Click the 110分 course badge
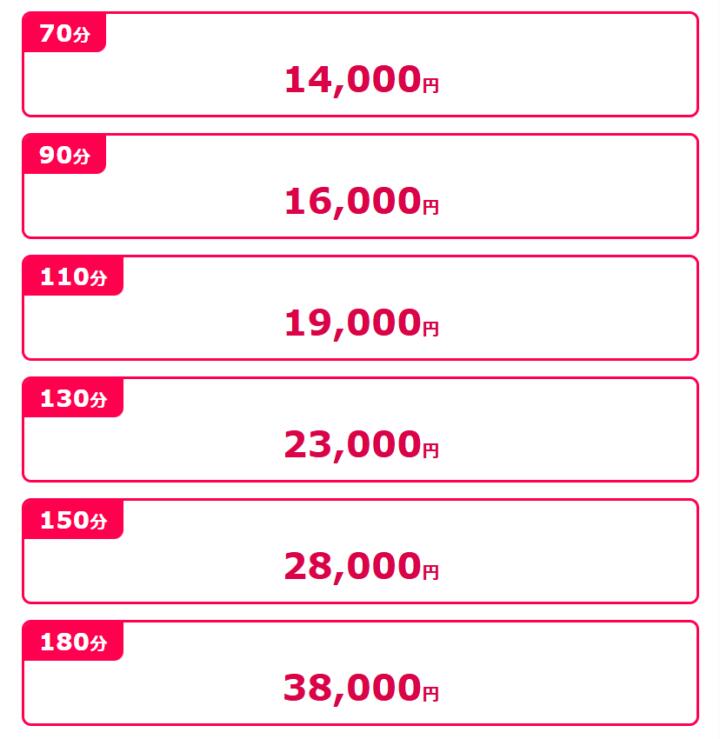720x739 pixels. [72, 278]
